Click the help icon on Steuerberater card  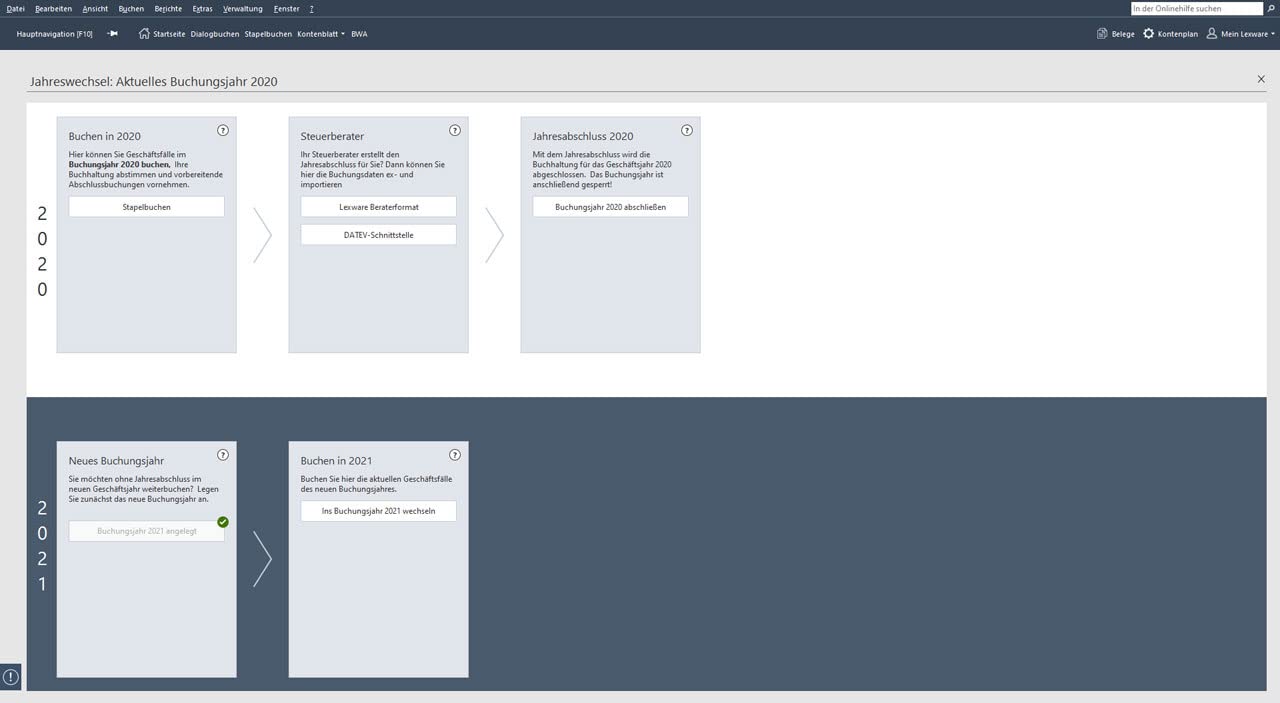(x=455, y=130)
